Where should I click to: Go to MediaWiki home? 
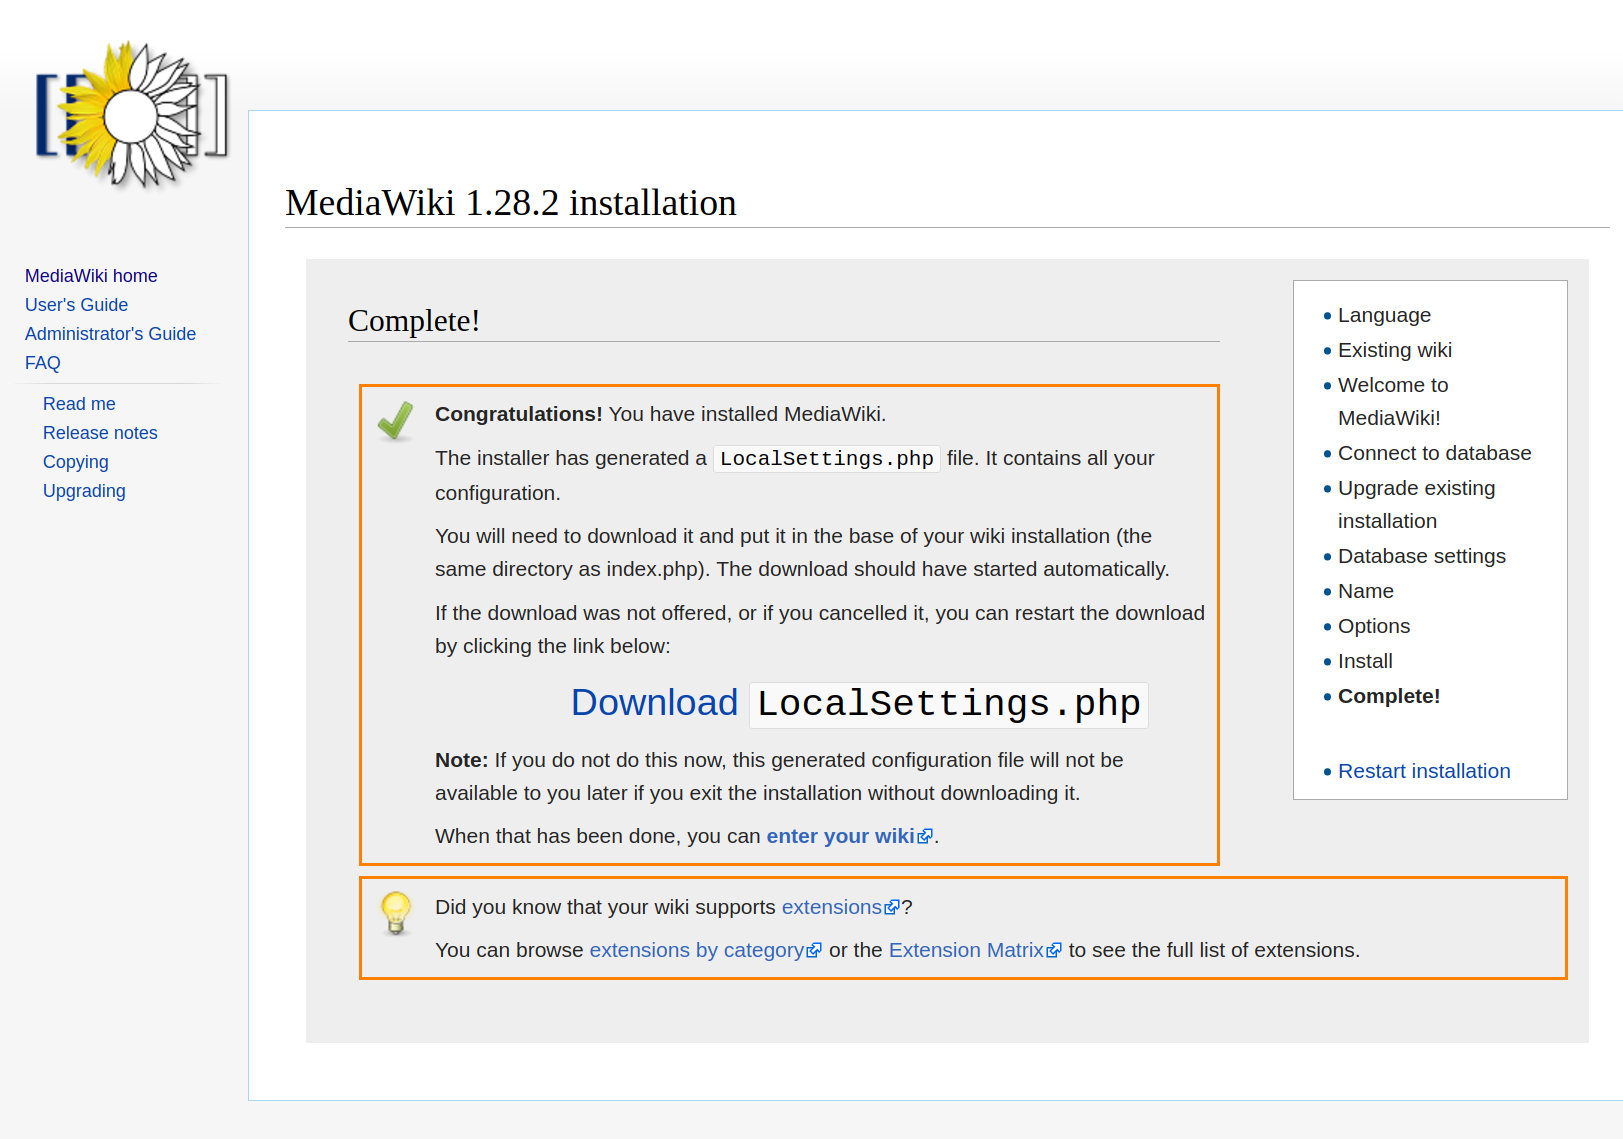coord(90,275)
